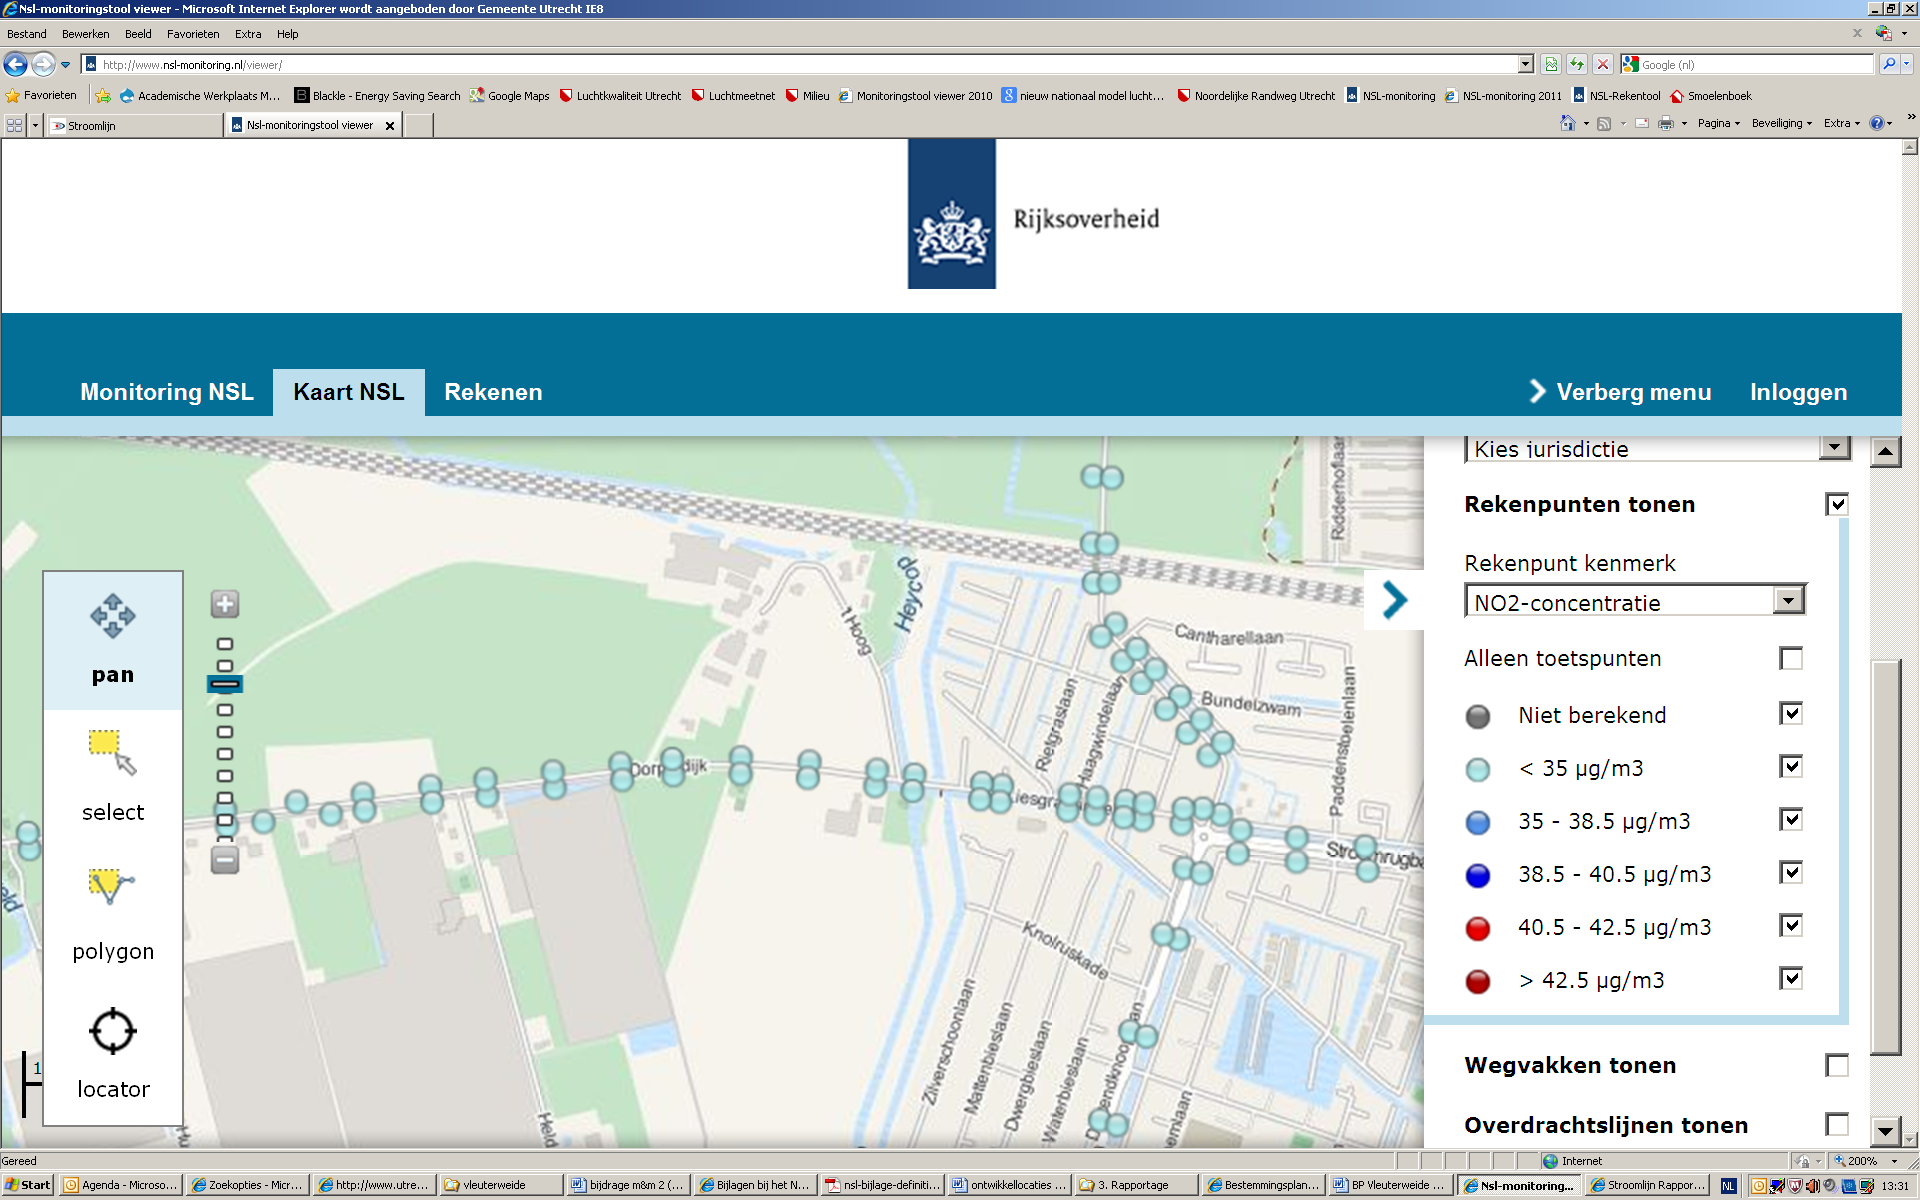1920x1200 pixels.
Task: Toggle Niet berekend checkbox
Action: point(1791,713)
